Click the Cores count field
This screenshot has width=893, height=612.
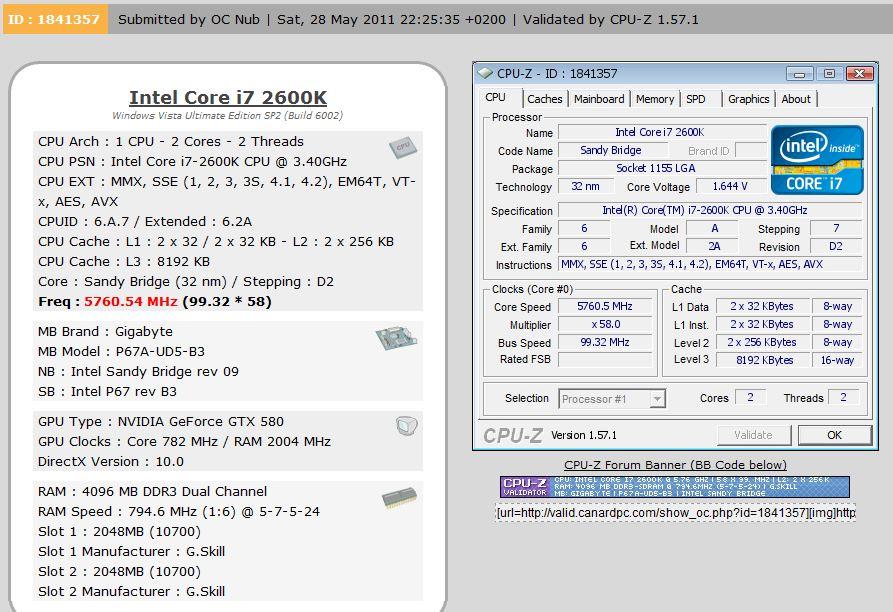pyautogui.click(x=751, y=397)
